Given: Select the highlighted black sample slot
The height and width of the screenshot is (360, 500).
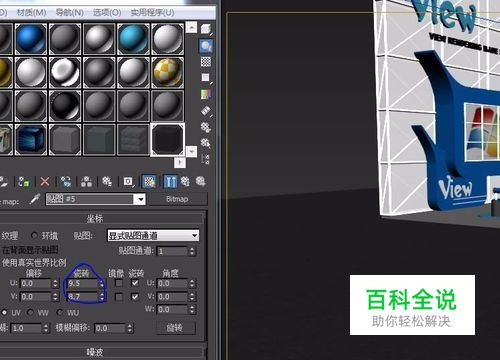Looking at the screenshot, I should click(168, 140).
